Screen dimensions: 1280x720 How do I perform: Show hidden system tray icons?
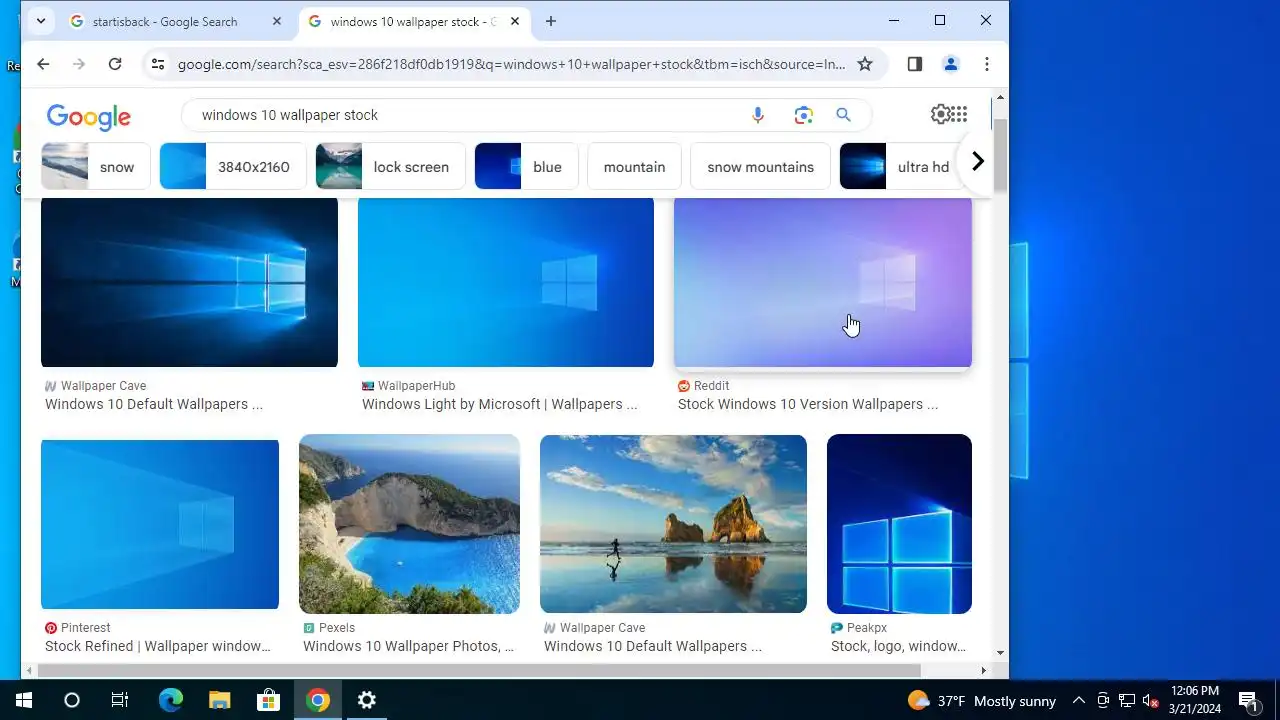(x=1079, y=701)
